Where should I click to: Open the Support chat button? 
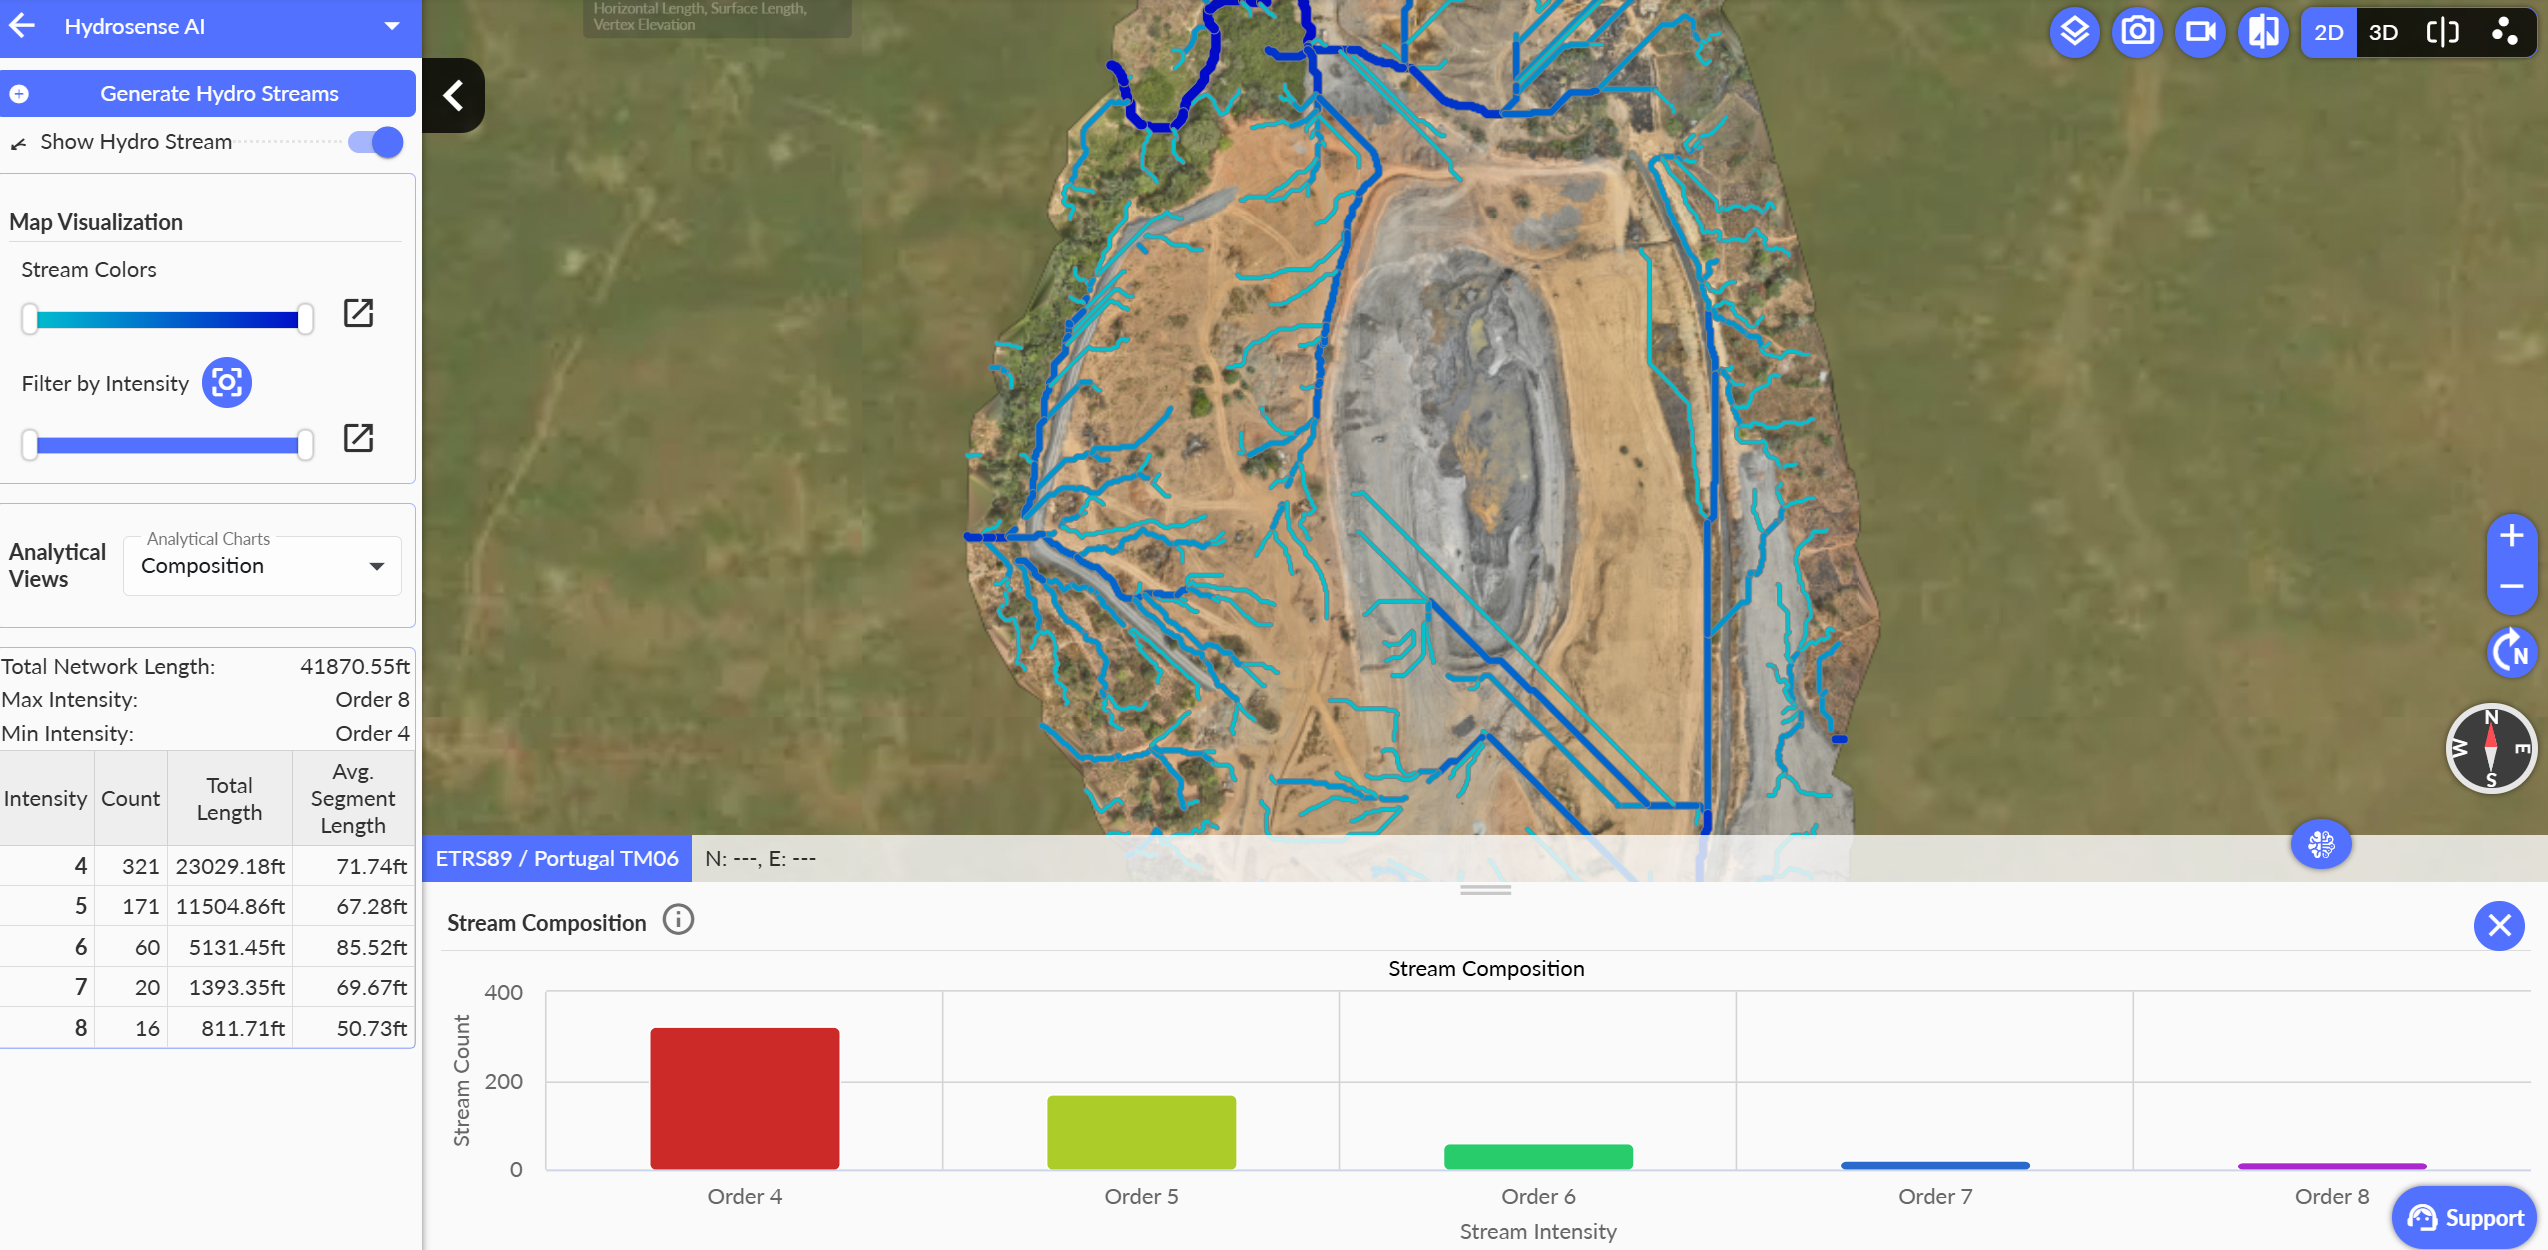[x=2464, y=1217]
